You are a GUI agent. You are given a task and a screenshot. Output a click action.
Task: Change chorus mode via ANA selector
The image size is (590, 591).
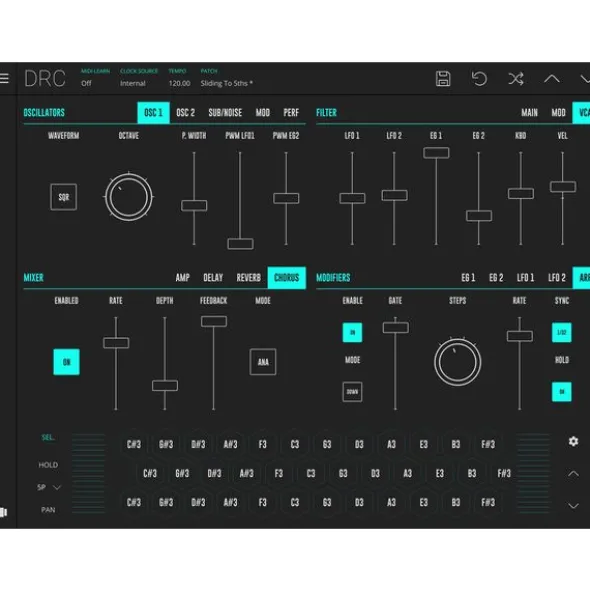pyautogui.click(x=263, y=362)
